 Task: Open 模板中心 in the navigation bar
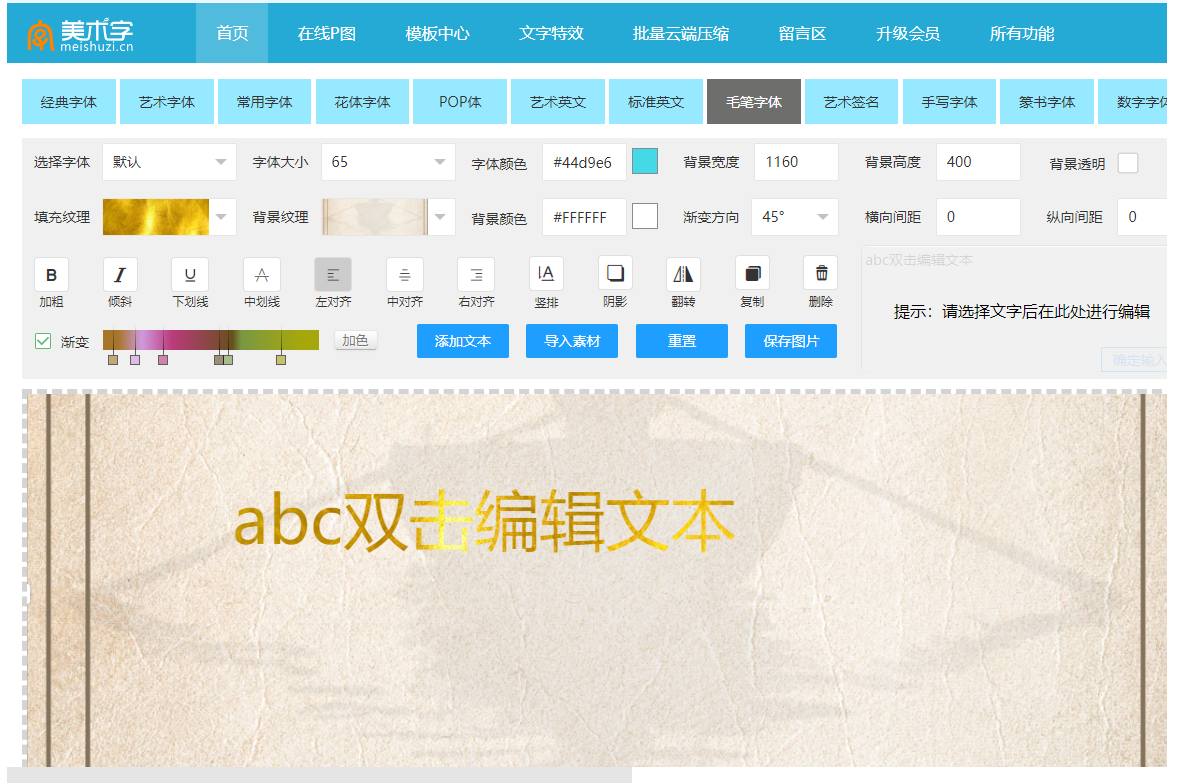click(x=437, y=34)
